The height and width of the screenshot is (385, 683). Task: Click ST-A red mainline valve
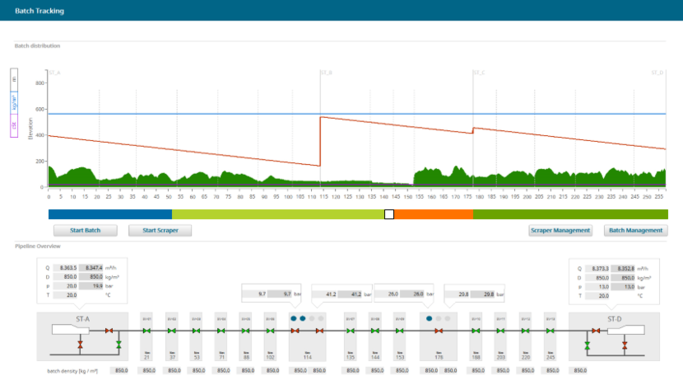click(109, 331)
